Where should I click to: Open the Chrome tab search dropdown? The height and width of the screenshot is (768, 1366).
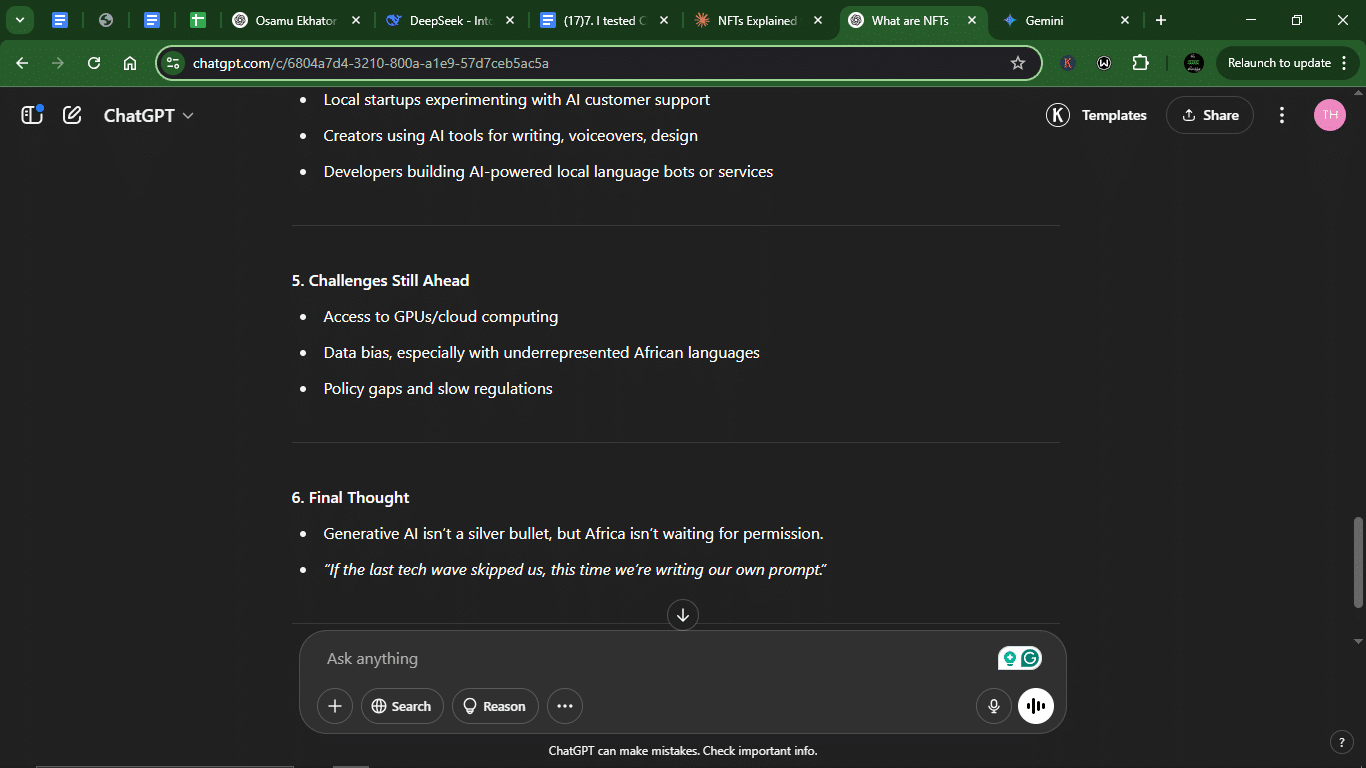(x=19, y=20)
